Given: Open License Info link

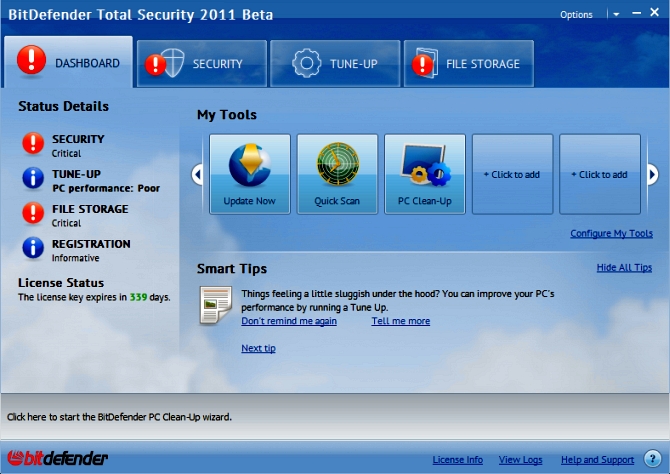Looking at the screenshot, I should [458, 460].
